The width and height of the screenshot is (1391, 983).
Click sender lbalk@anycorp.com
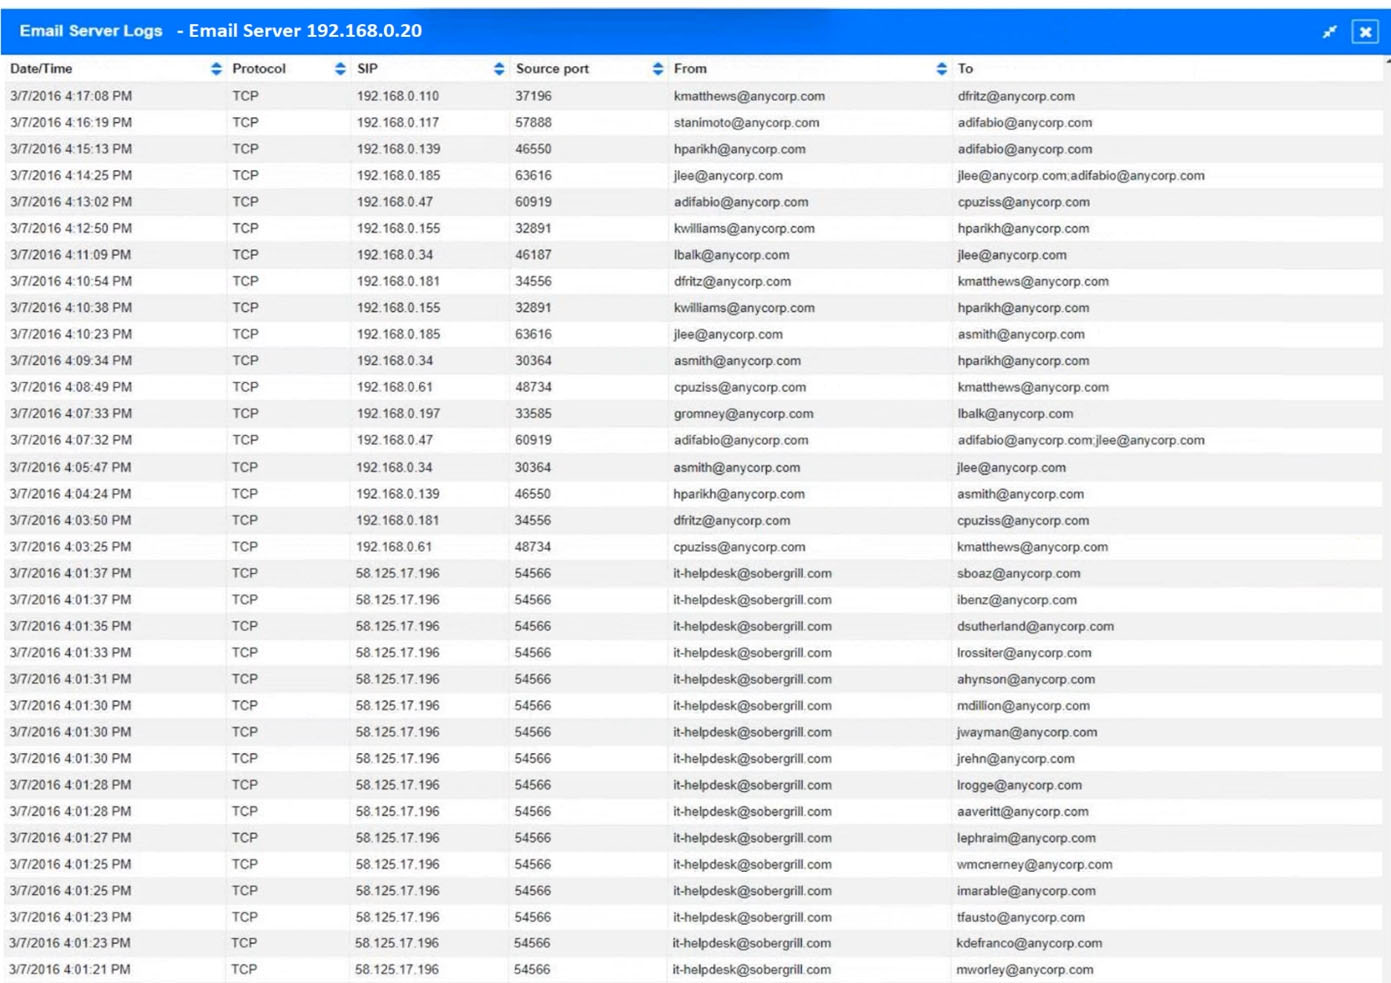(731, 255)
